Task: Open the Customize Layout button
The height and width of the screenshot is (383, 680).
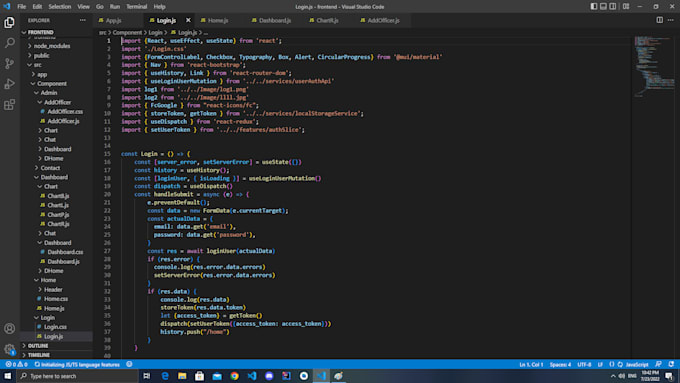Action: pos(626,7)
